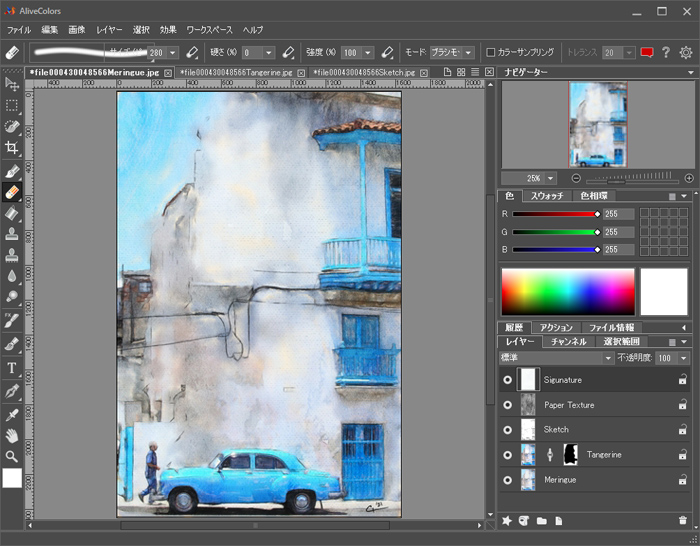Open help question mark icon
Image resolution: width=700 pixels, height=546 pixels.
pos(666,52)
